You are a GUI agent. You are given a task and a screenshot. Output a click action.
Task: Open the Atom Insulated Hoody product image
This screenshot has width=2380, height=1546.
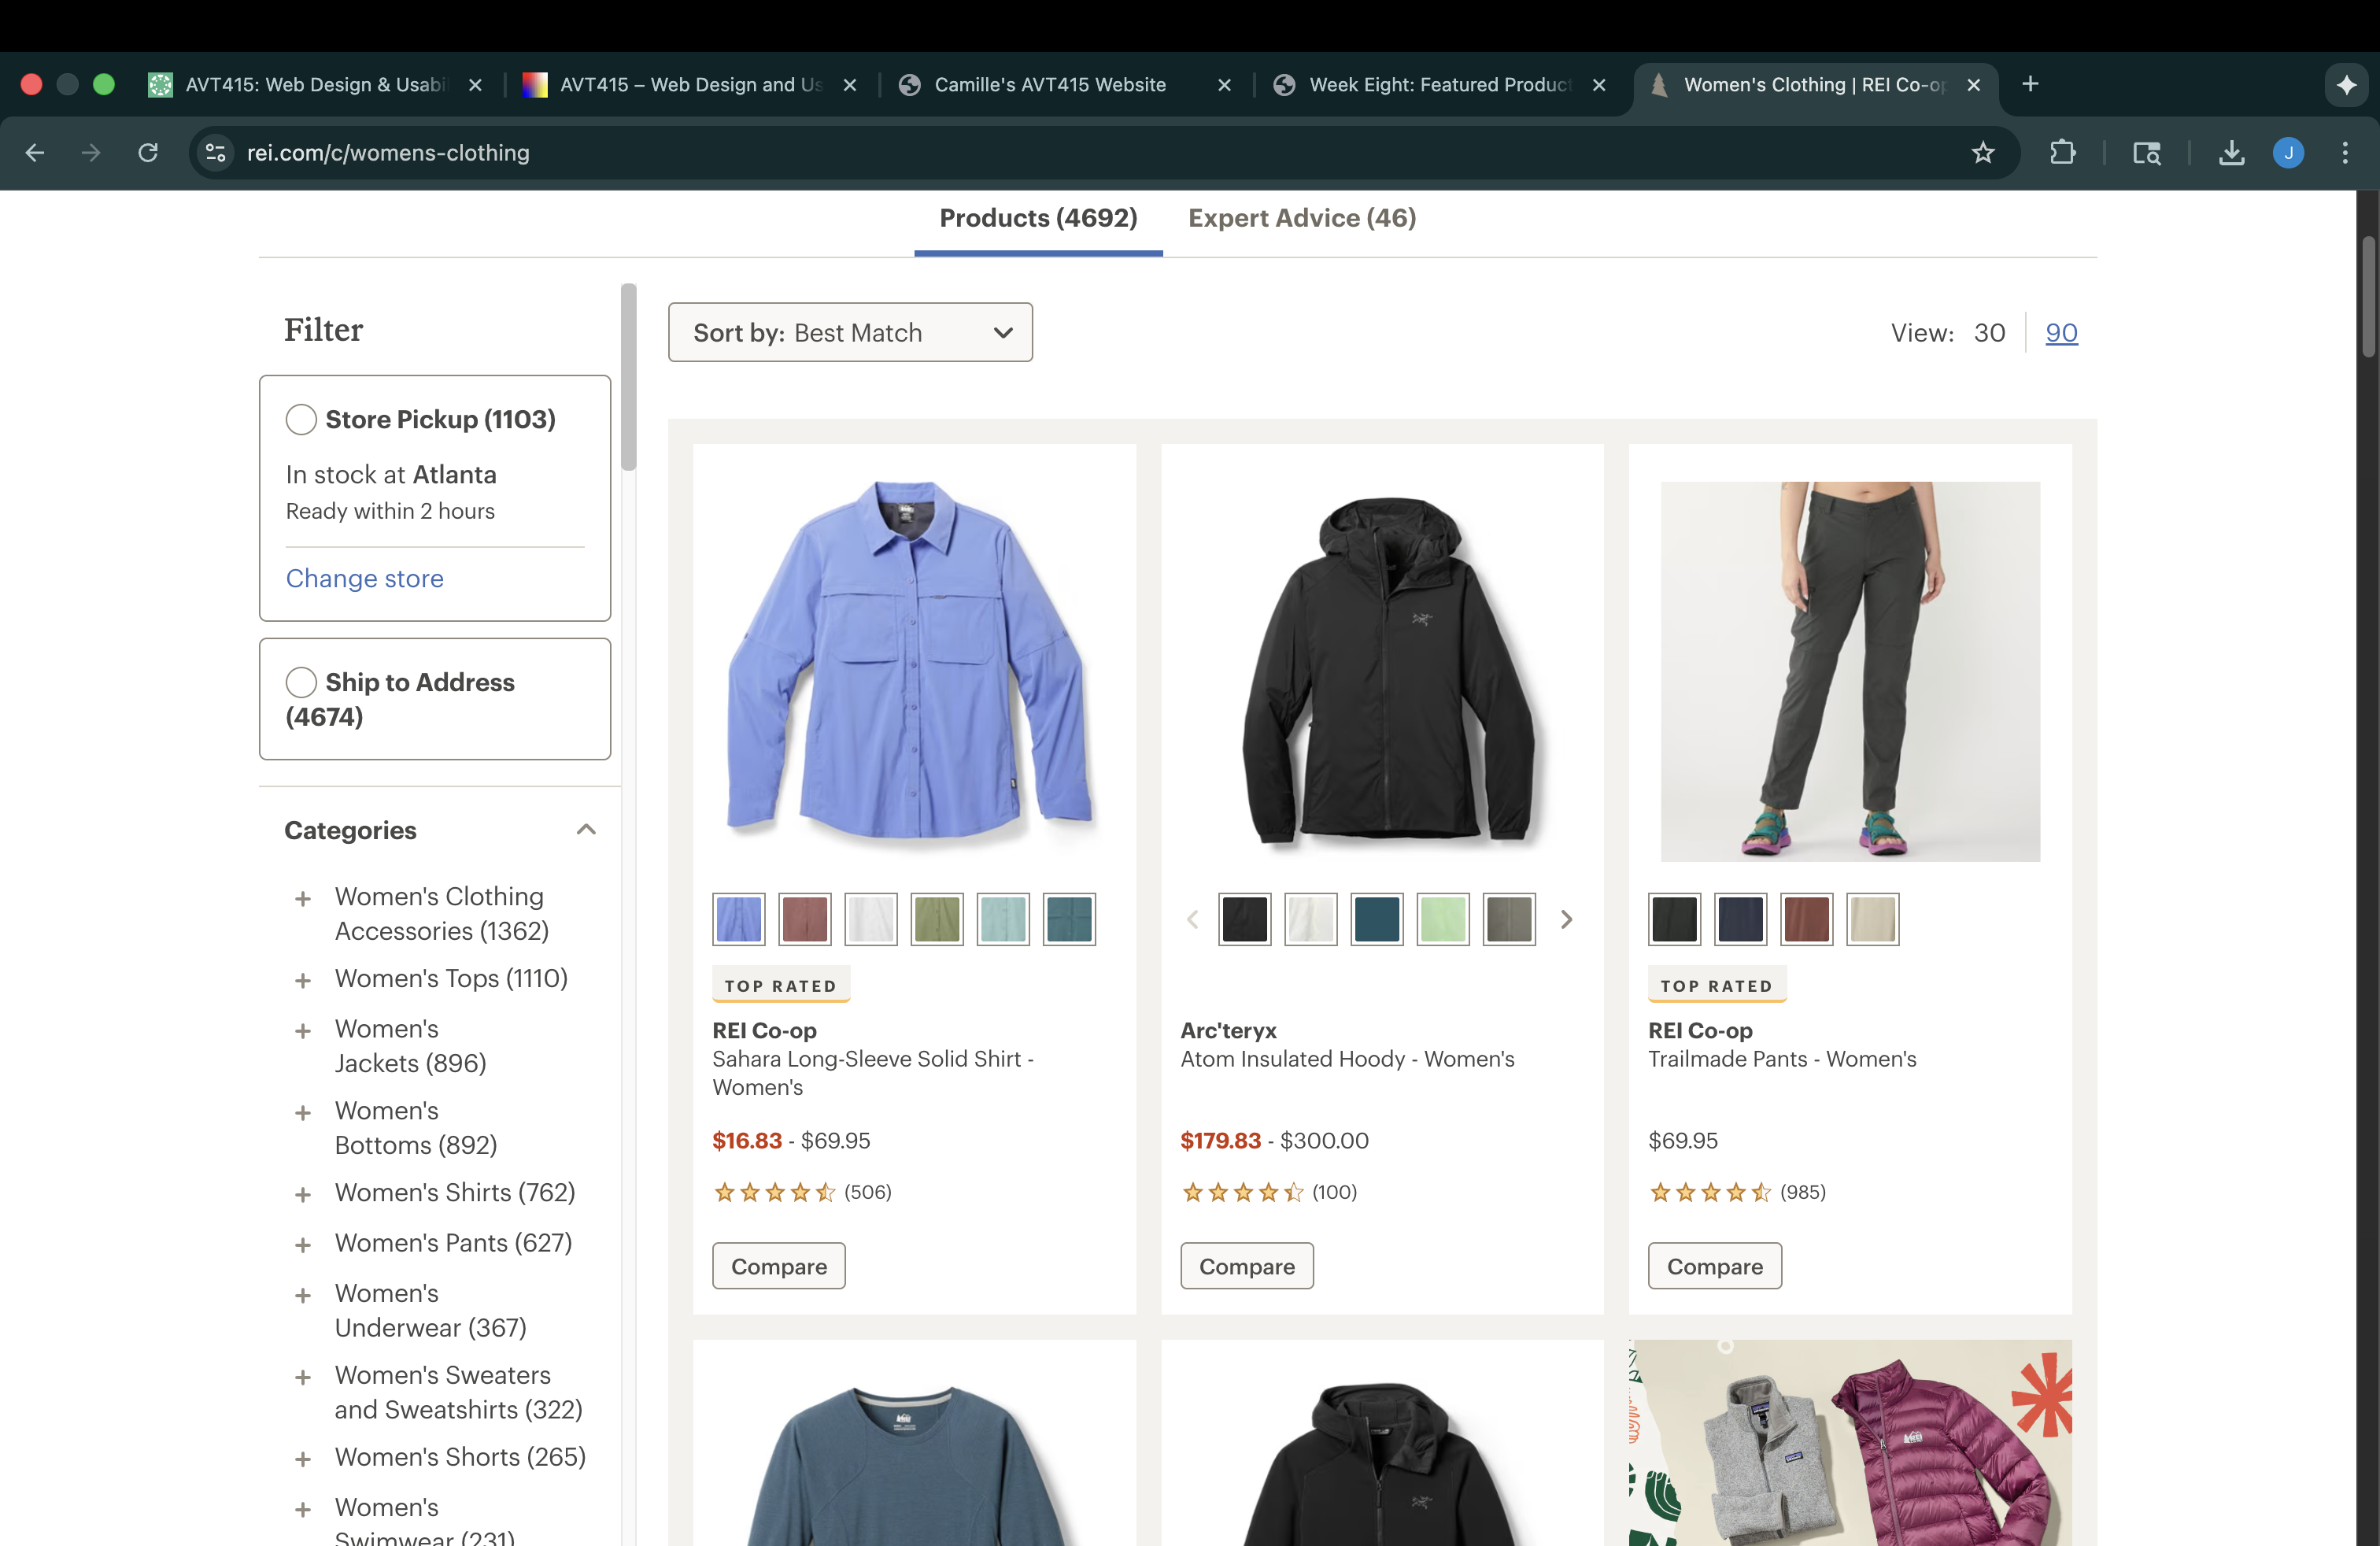pos(1382,670)
